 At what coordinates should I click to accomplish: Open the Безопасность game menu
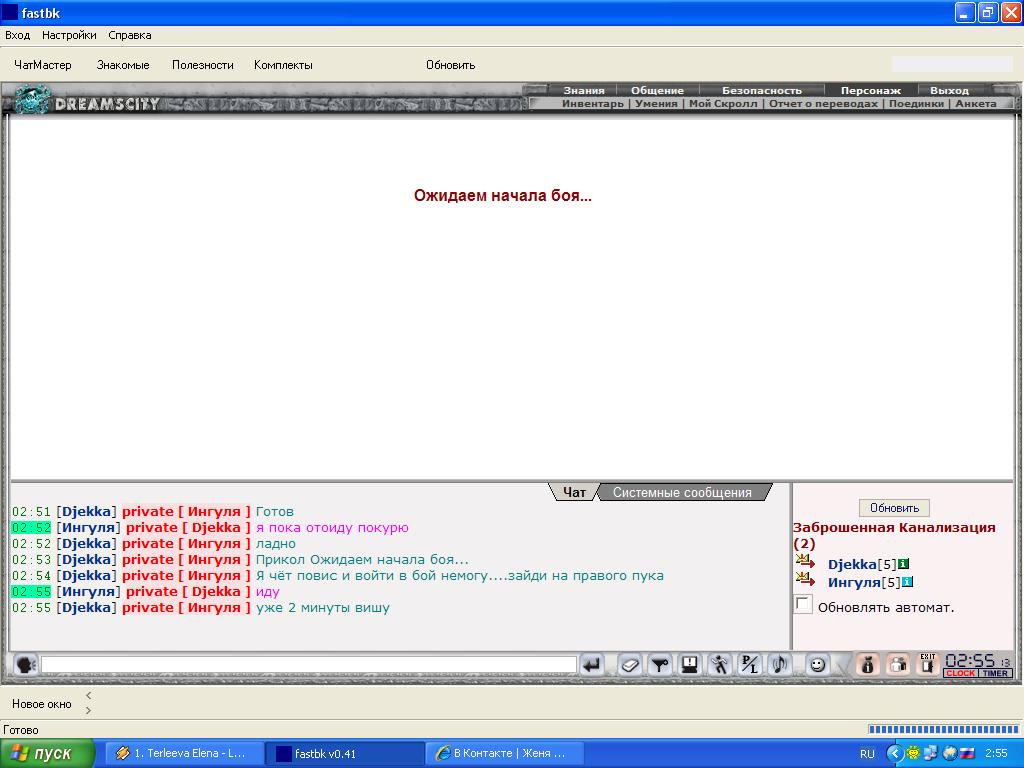click(x=761, y=90)
